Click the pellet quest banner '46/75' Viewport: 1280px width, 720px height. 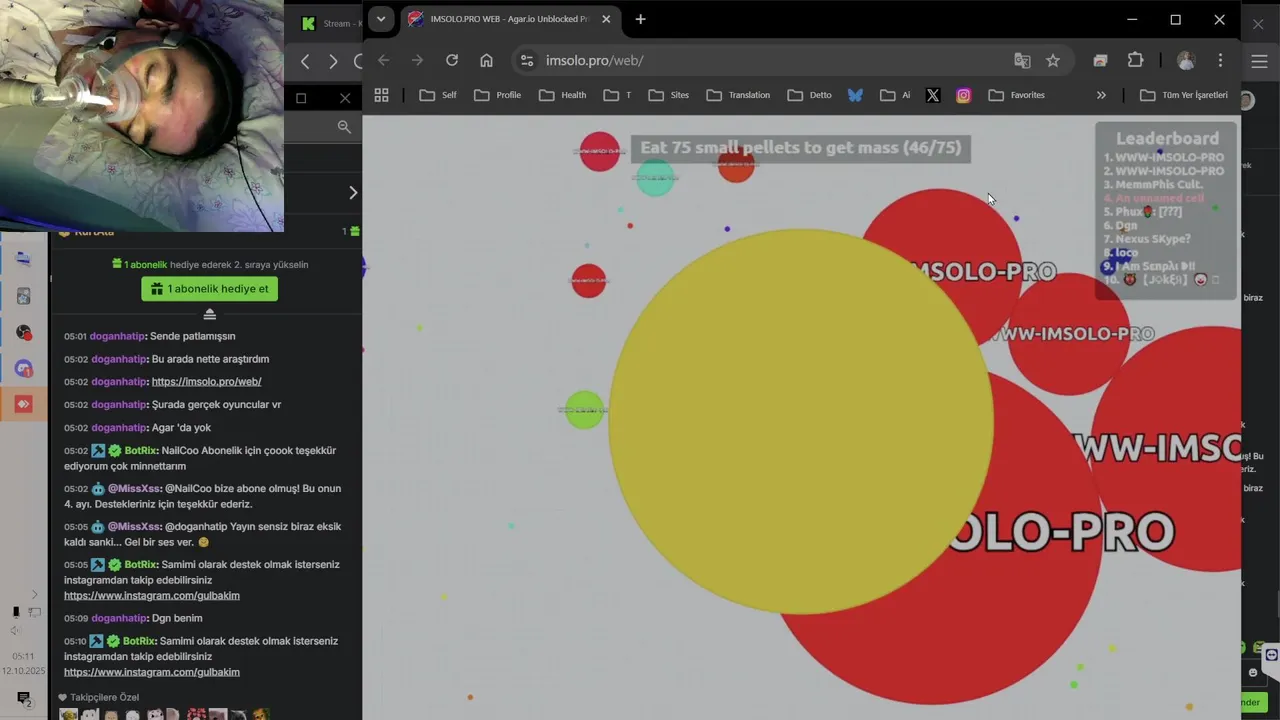click(800, 148)
